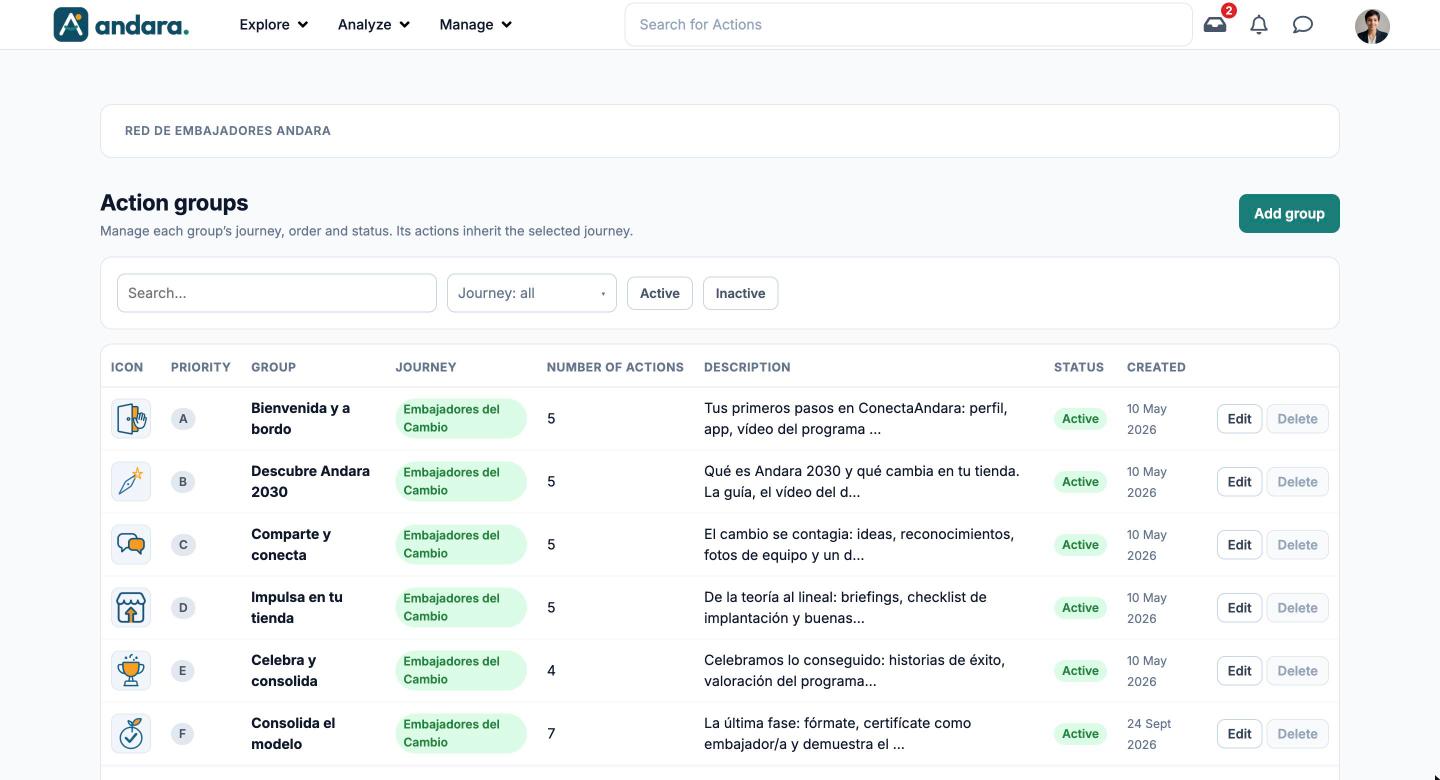Click the Bienvenida y a bordo group icon
Image resolution: width=1440 pixels, height=780 pixels.
coord(131,418)
